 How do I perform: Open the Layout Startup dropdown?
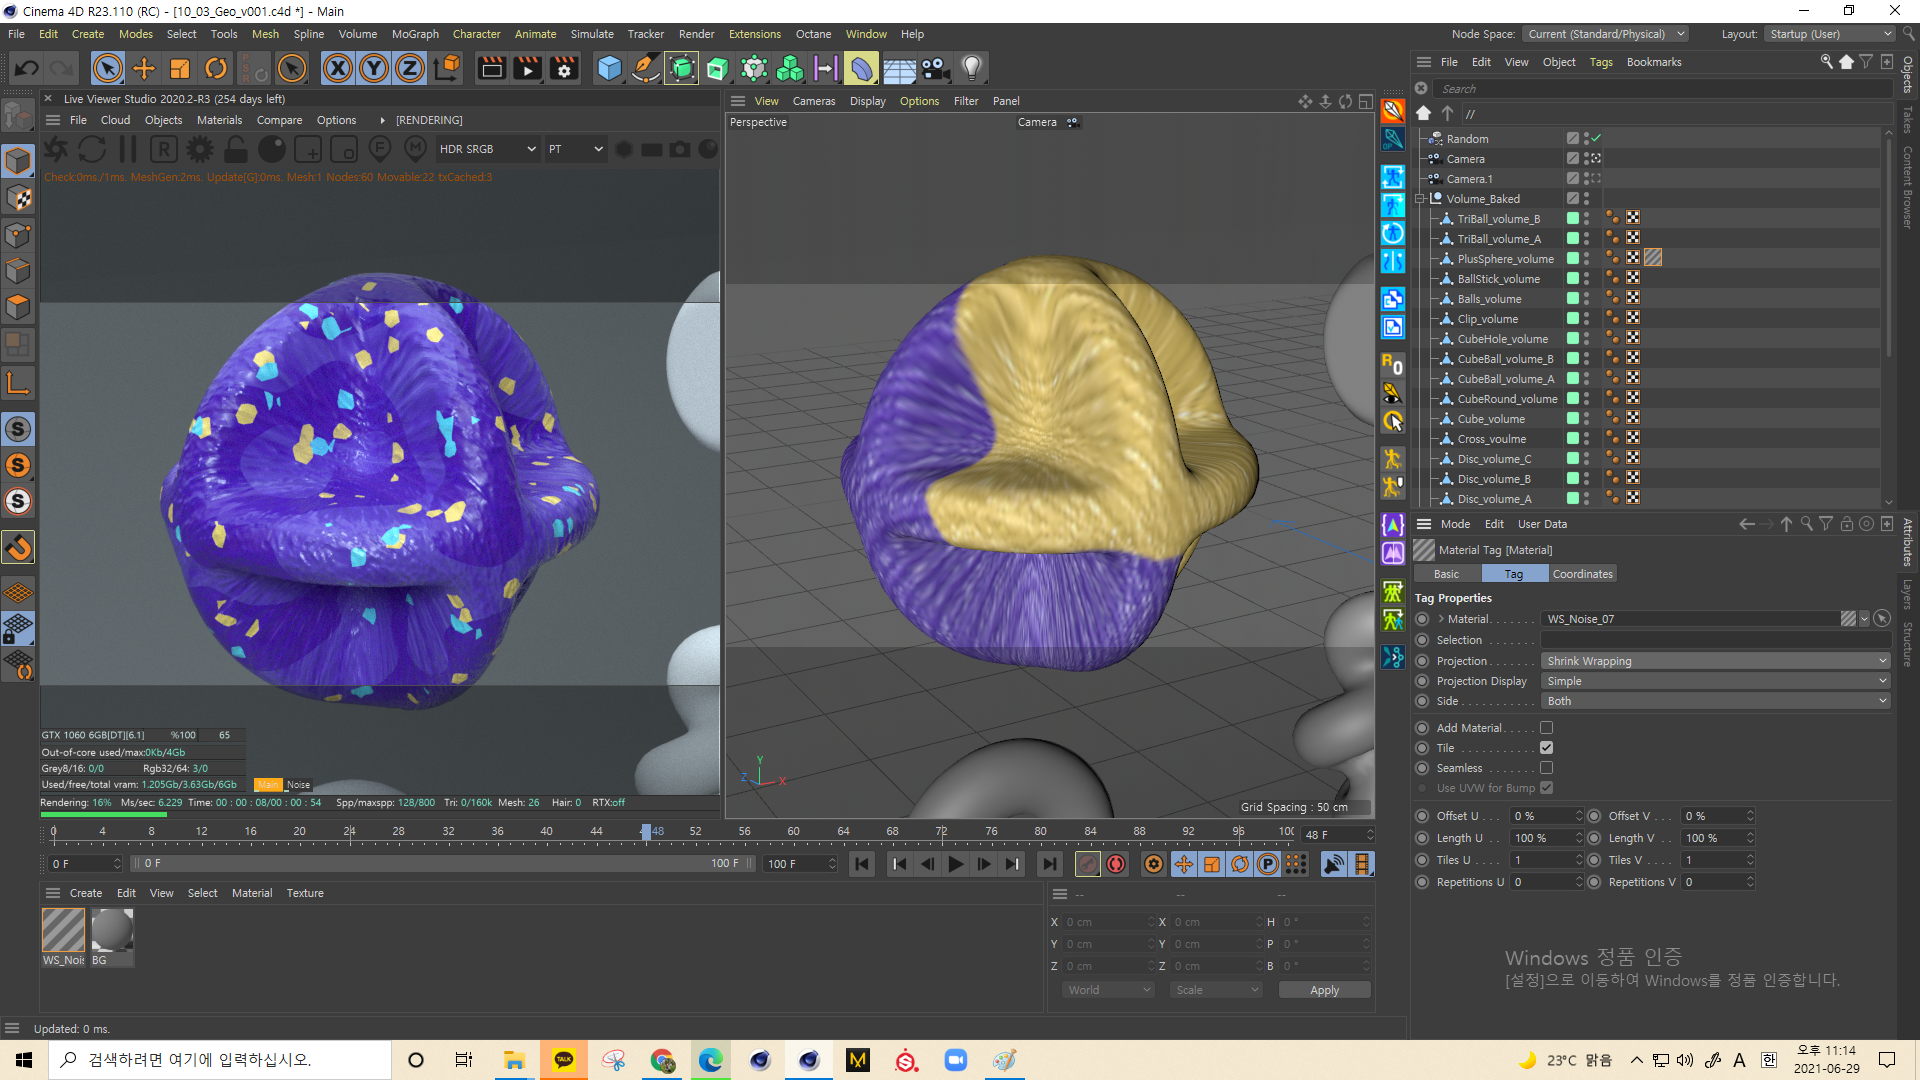click(1830, 34)
